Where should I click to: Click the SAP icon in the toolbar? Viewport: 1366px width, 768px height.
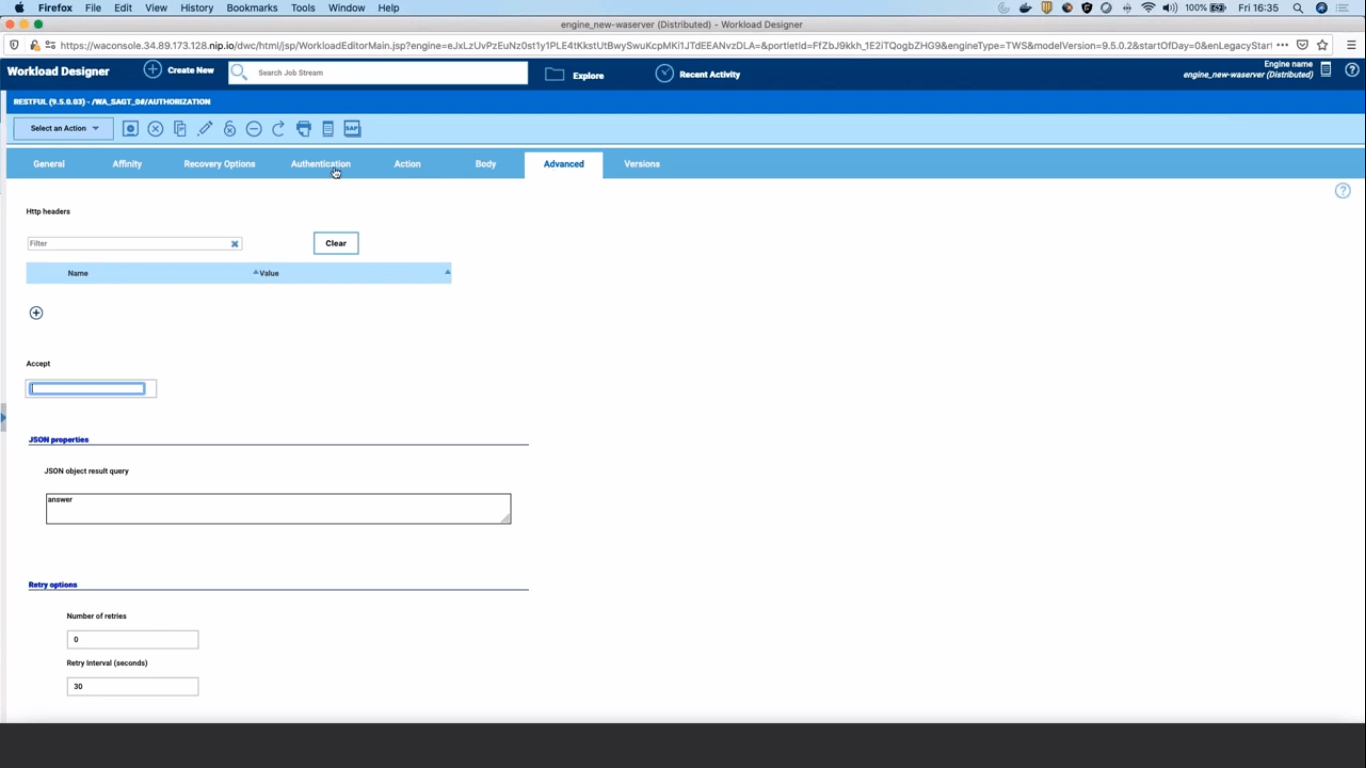[x=352, y=129]
